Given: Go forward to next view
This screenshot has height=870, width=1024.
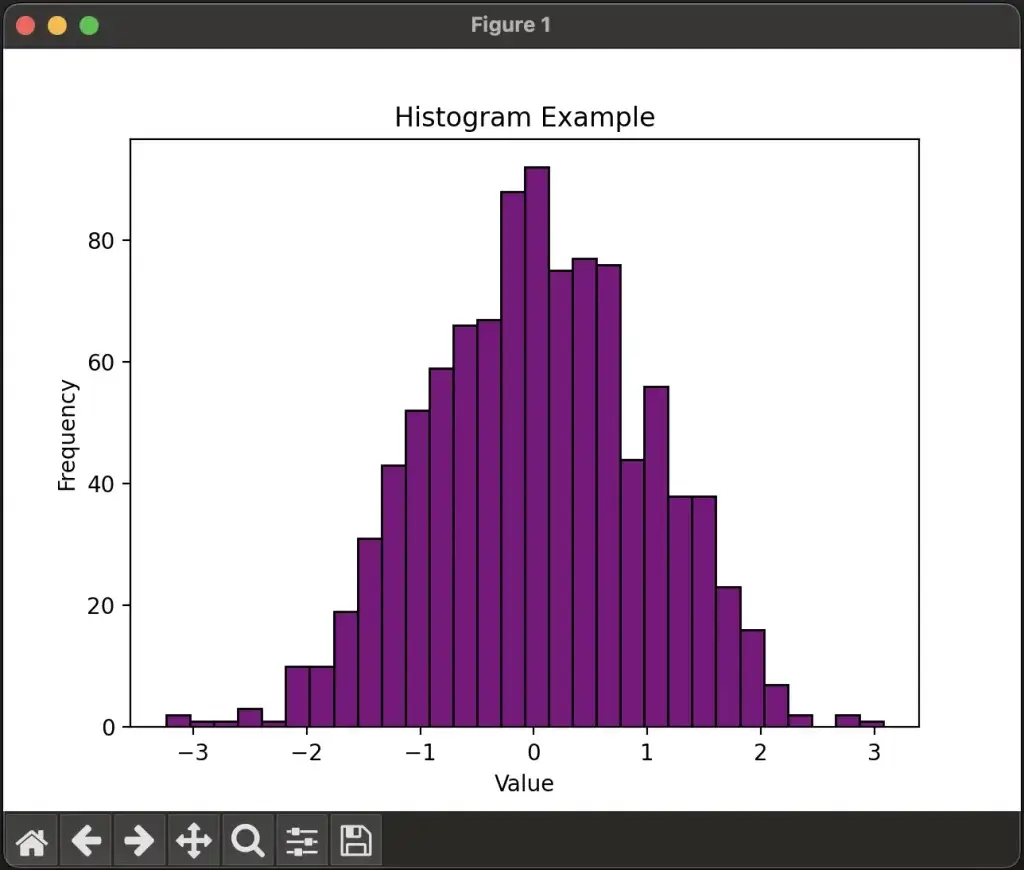Looking at the screenshot, I should coord(139,841).
